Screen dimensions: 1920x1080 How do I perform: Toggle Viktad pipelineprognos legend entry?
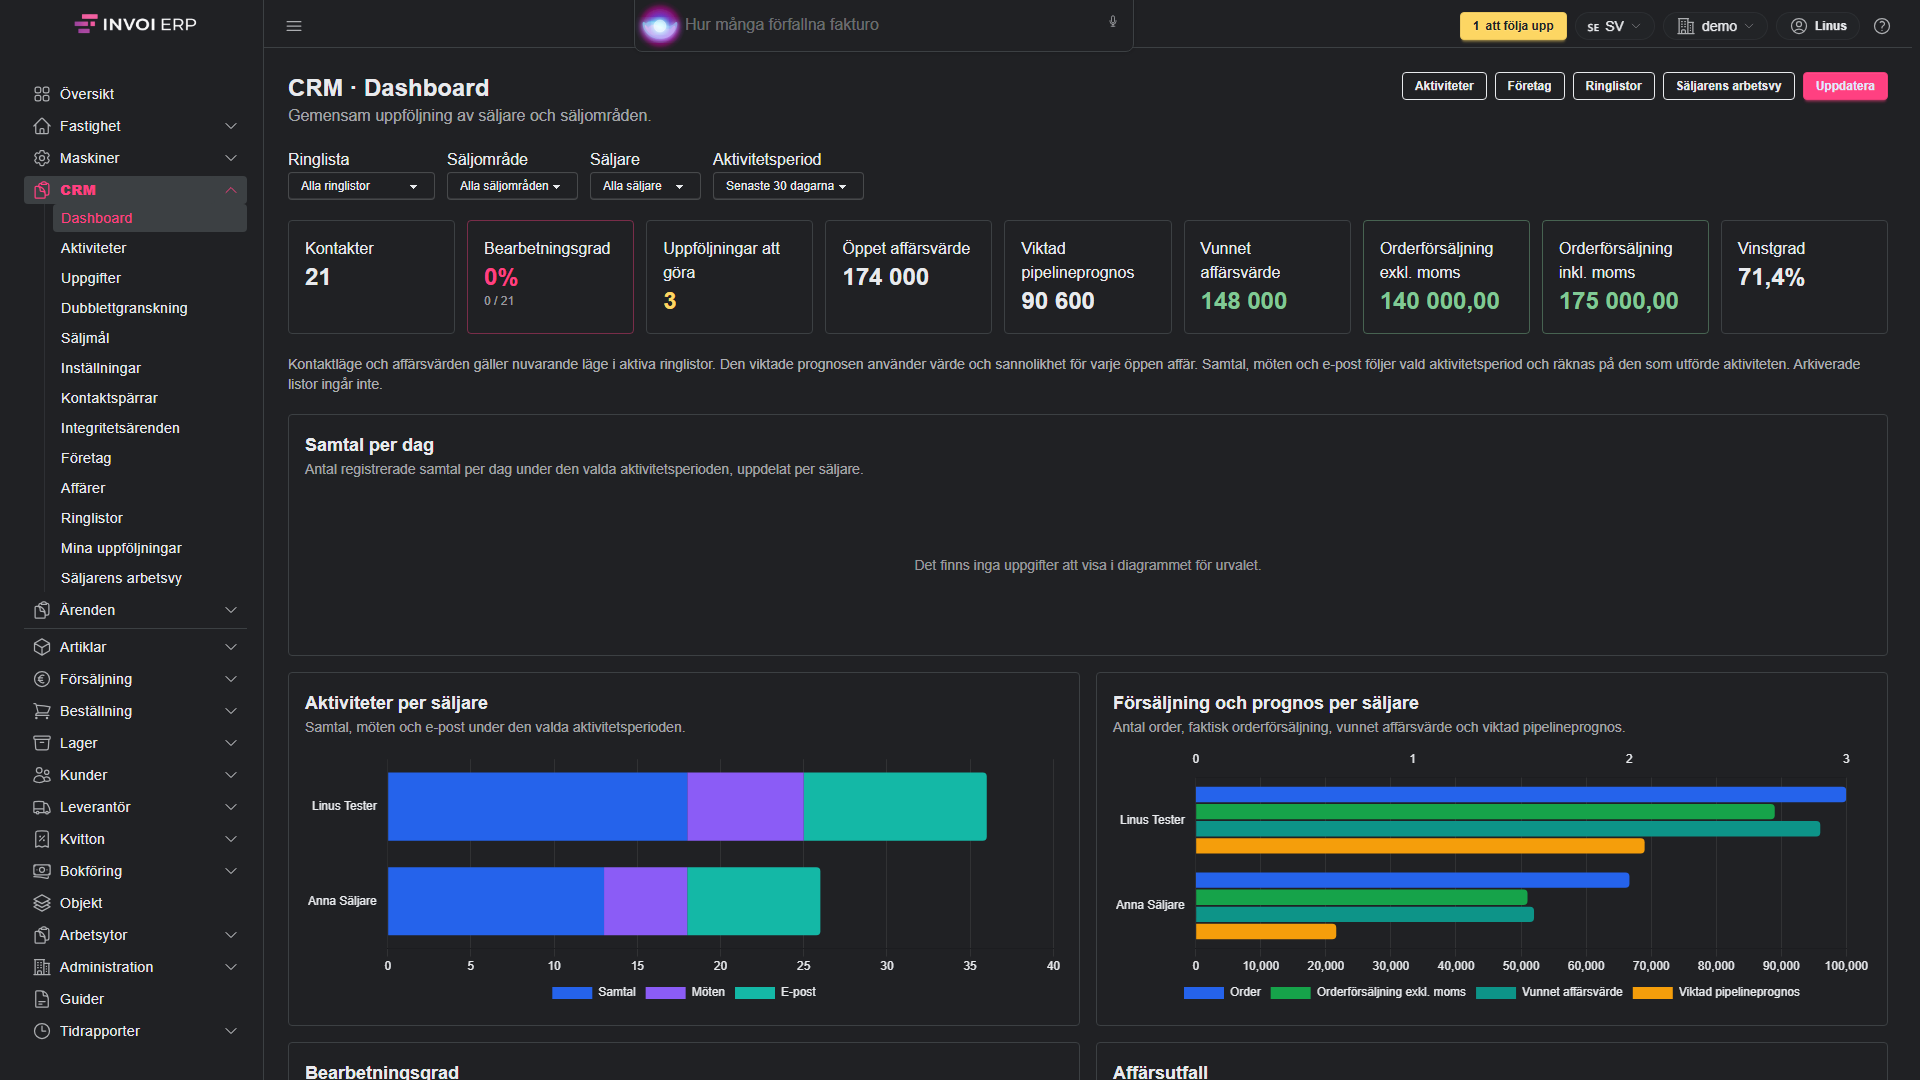coord(1716,992)
